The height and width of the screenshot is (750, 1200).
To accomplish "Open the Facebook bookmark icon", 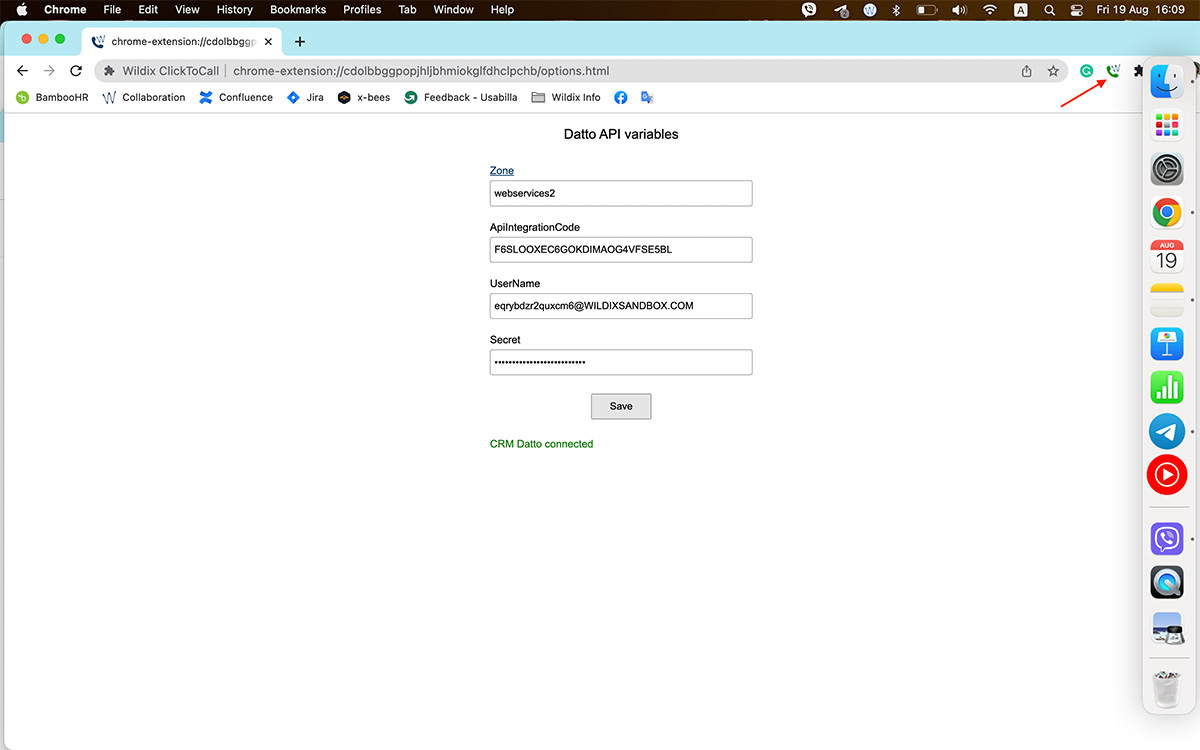I will (621, 98).
